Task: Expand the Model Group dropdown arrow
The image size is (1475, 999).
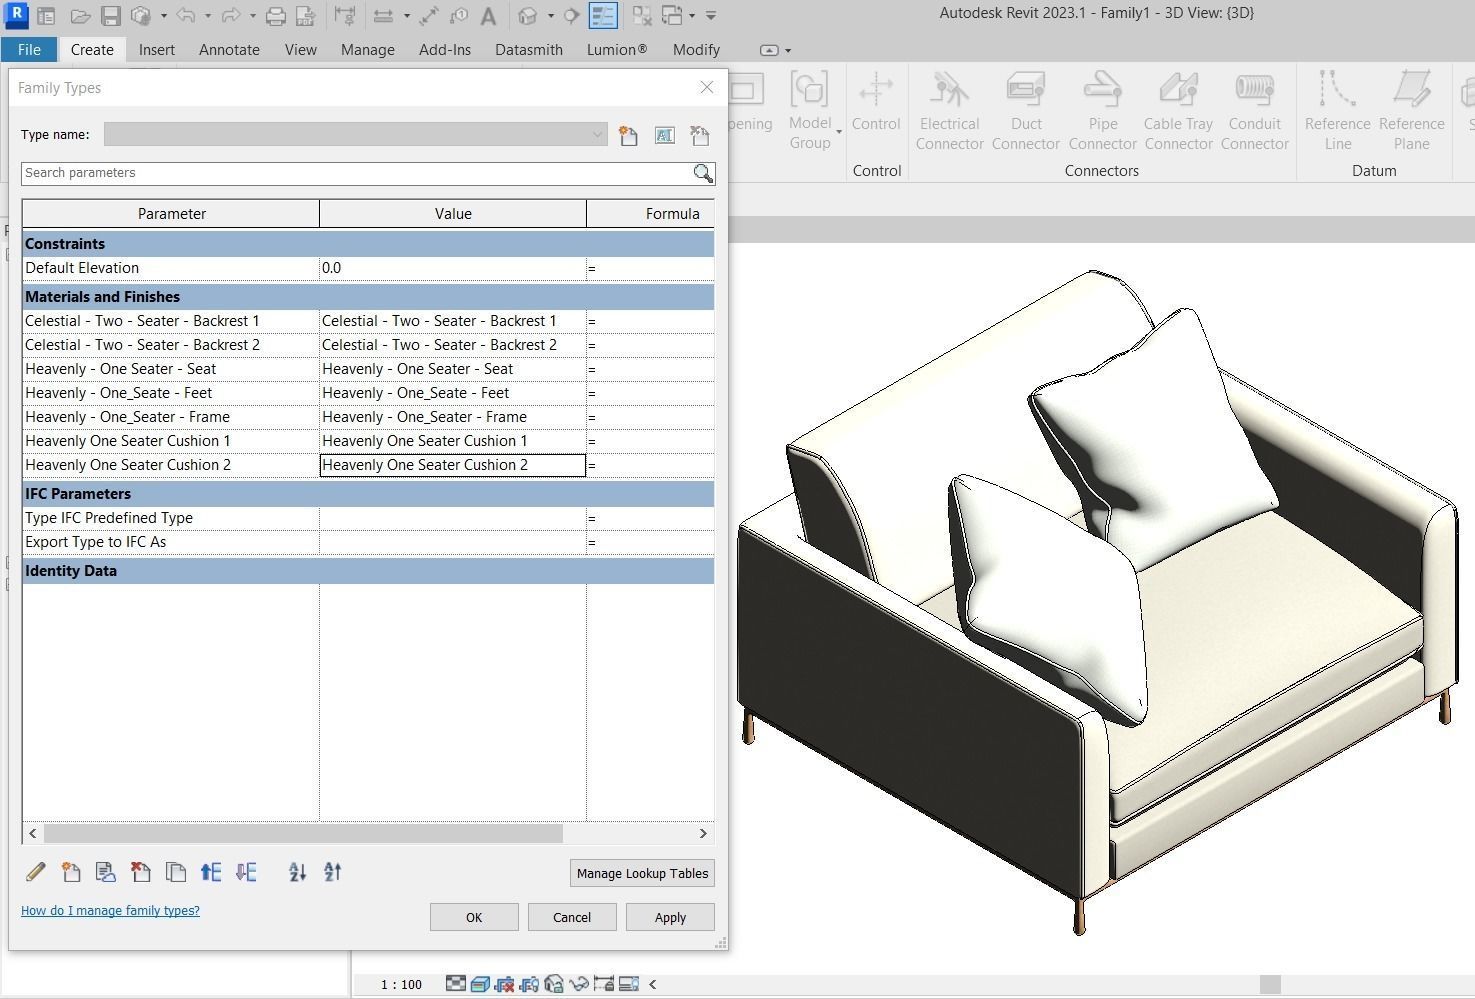Action: coord(839,132)
